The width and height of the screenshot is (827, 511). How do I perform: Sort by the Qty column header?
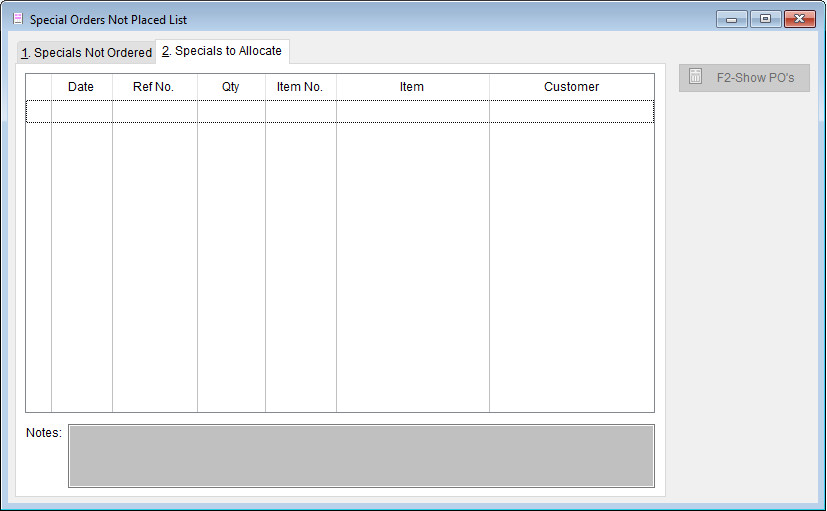tap(231, 86)
